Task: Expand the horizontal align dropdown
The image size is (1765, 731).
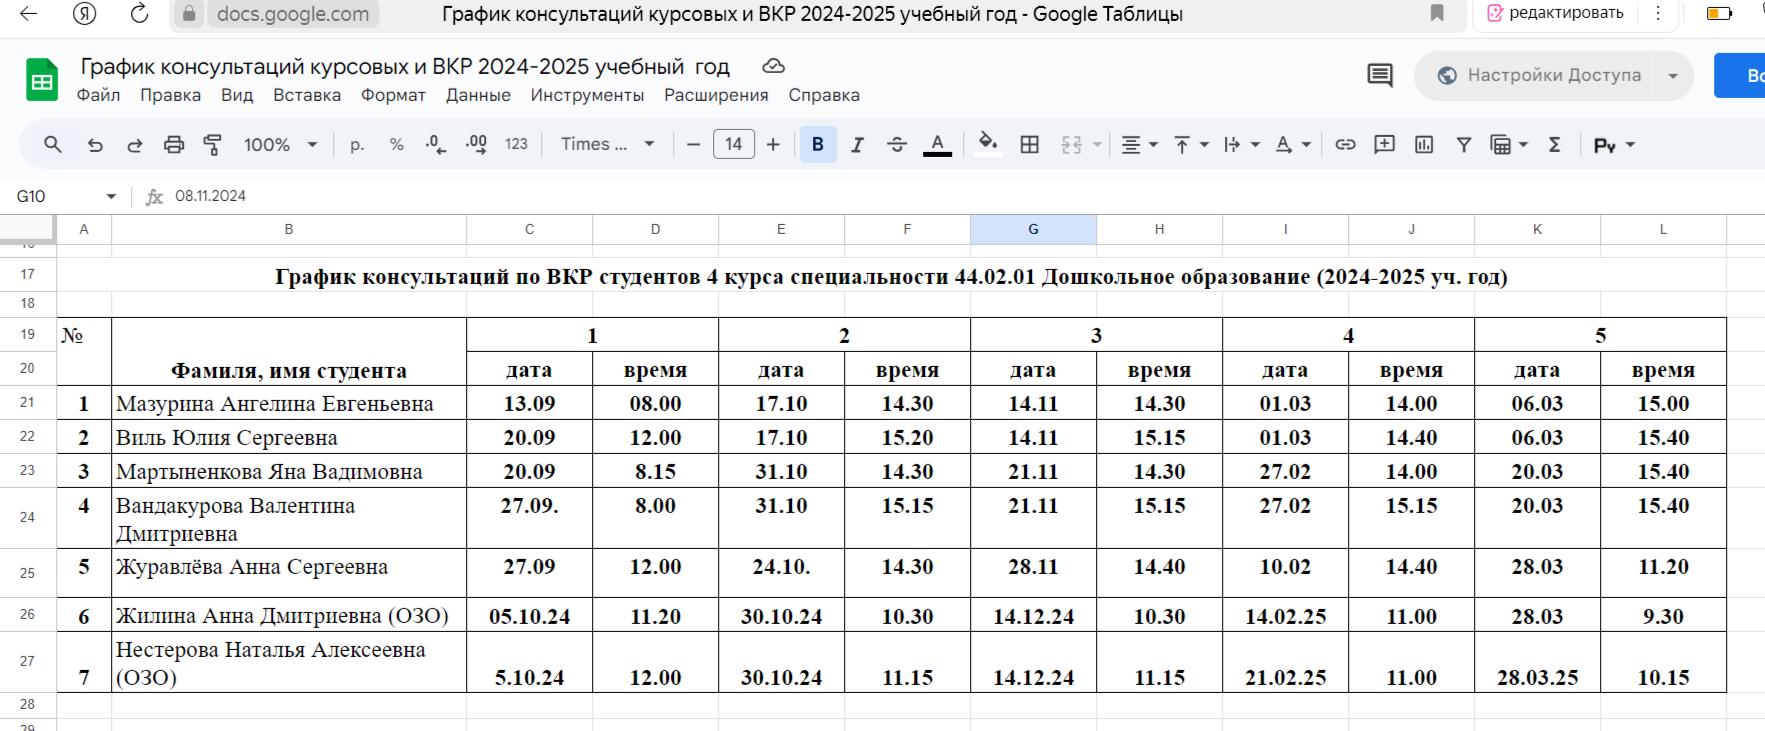Action: [x=1138, y=145]
